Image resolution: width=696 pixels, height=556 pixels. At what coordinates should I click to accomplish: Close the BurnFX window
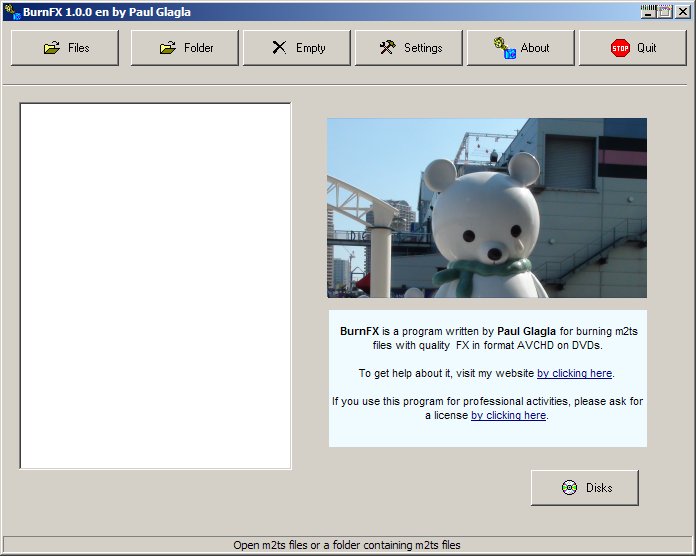683,12
